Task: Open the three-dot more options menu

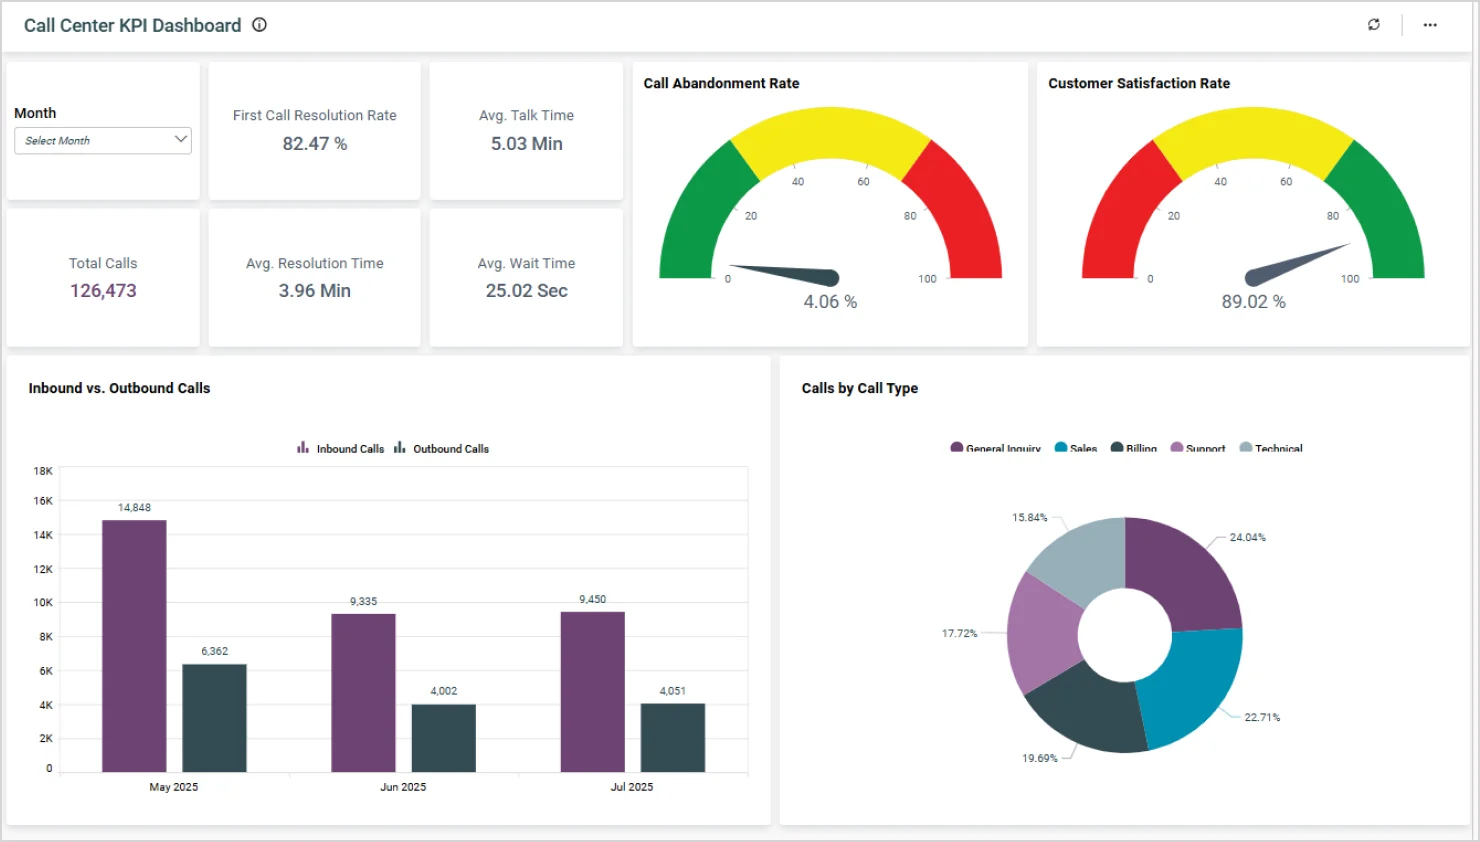Action: click(1430, 25)
